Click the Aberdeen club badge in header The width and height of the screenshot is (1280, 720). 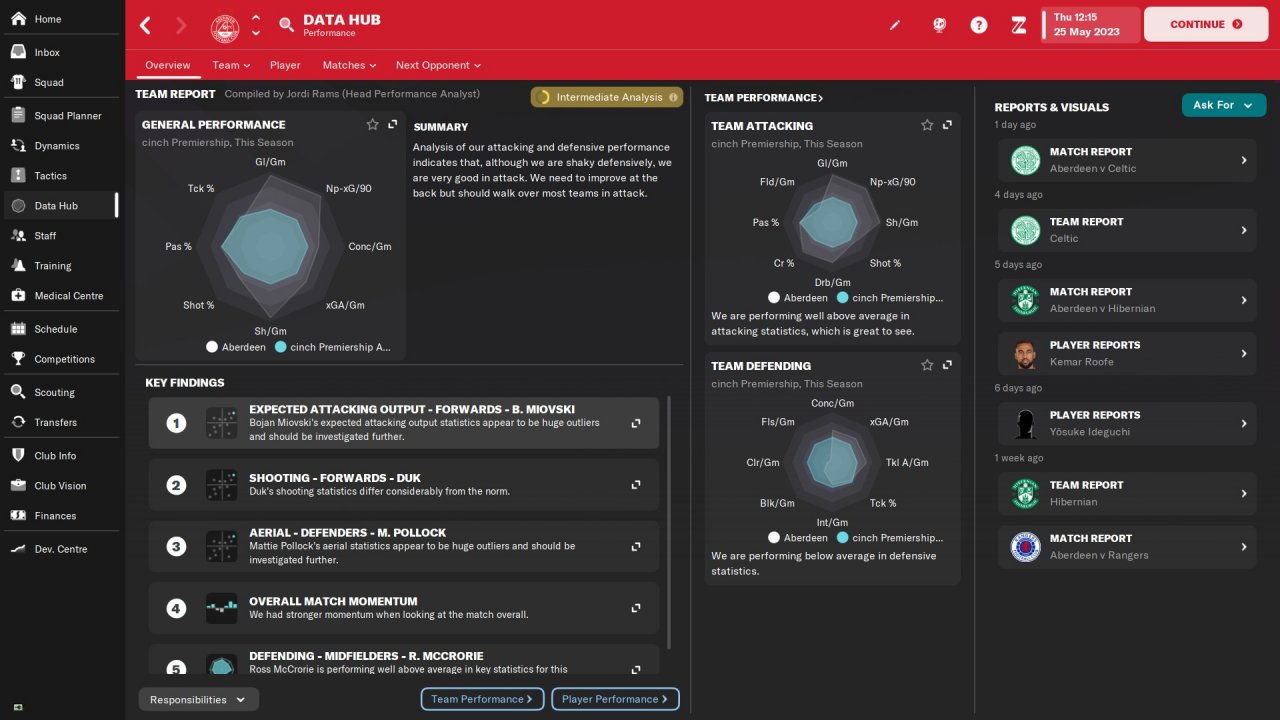225,25
